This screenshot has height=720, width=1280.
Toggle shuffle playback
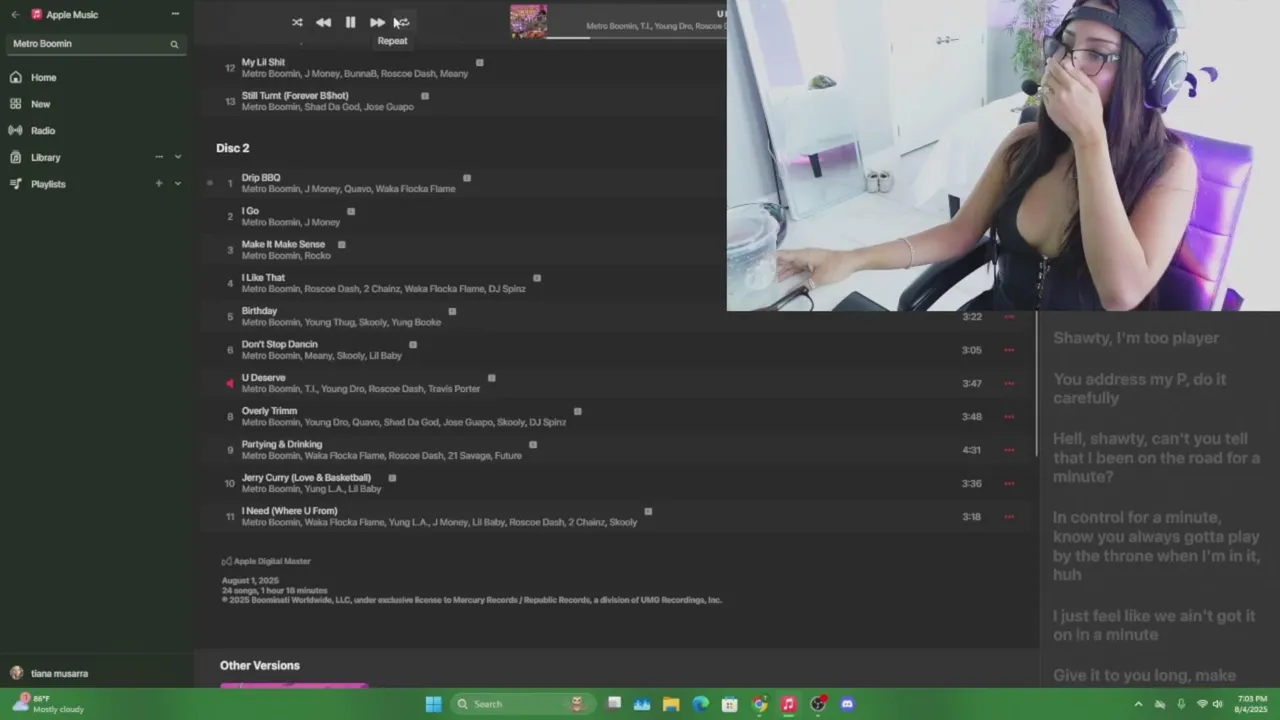point(297,22)
